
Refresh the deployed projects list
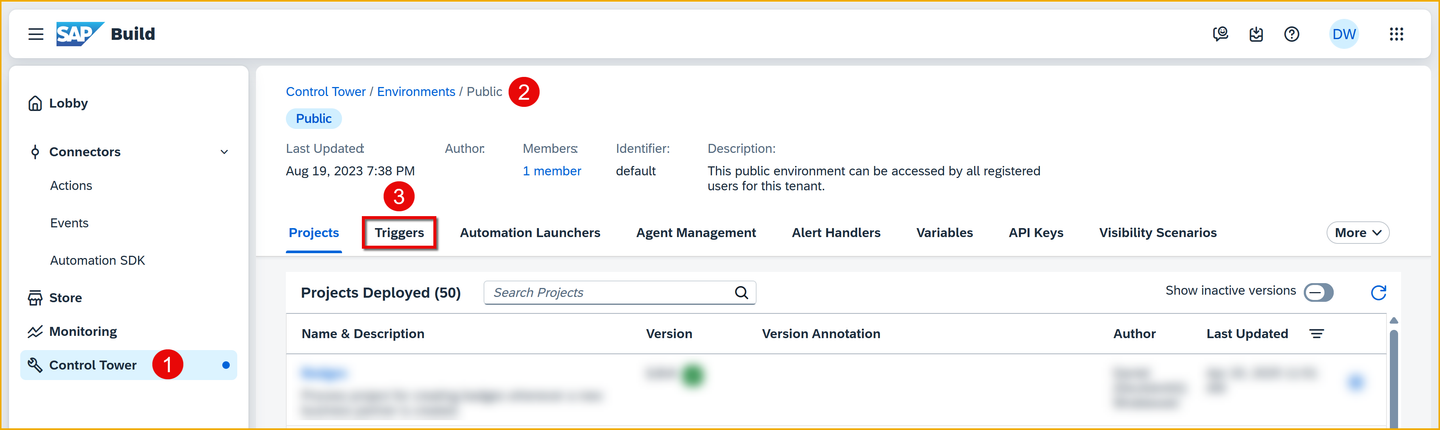click(1378, 292)
